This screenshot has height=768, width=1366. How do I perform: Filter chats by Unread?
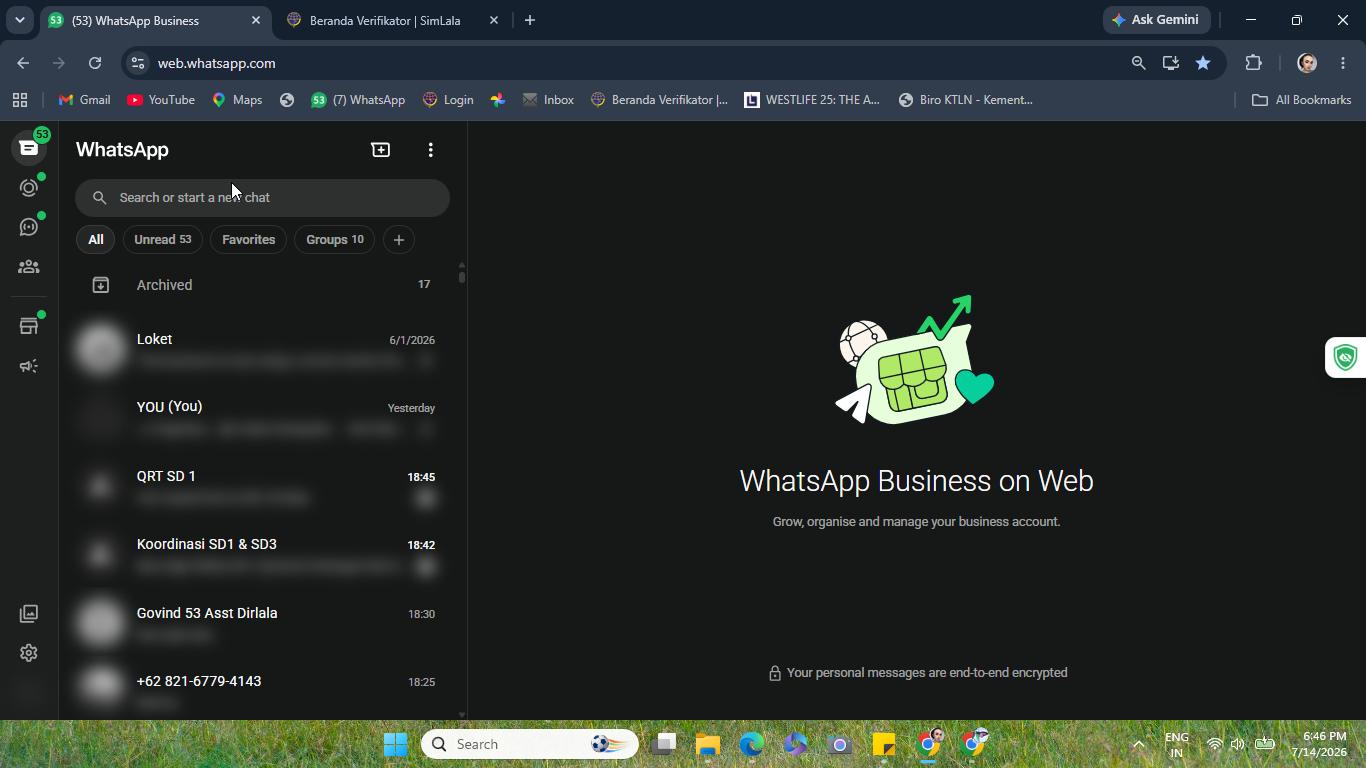163,240
